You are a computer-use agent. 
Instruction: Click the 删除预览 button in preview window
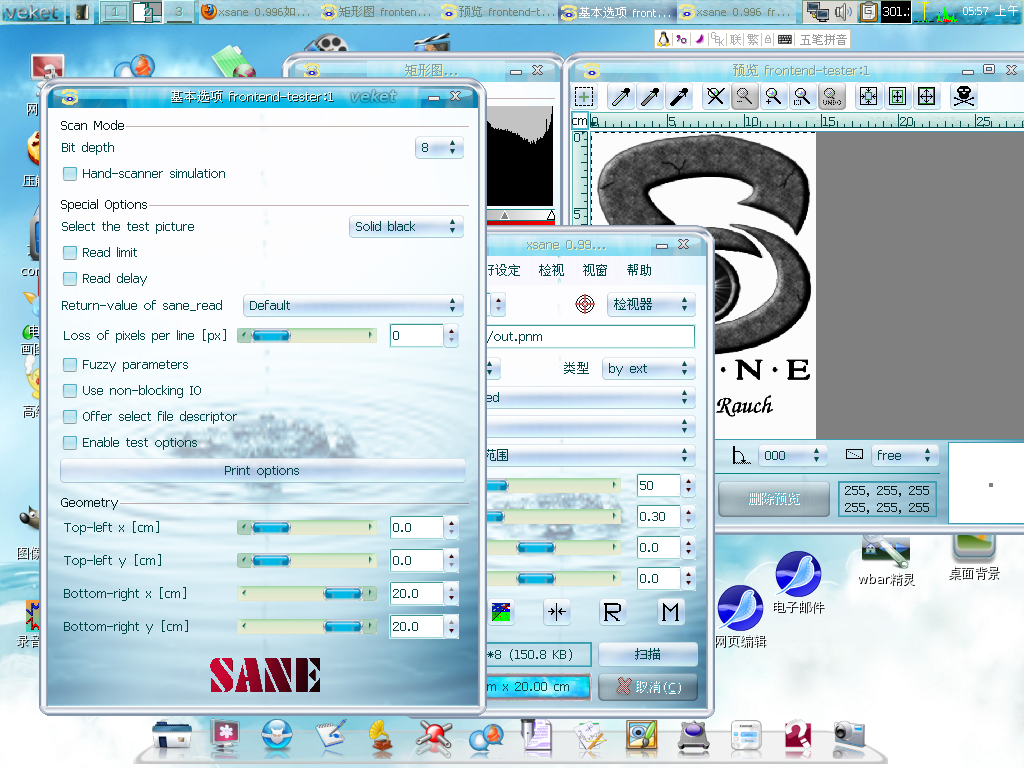pos(774,500)
